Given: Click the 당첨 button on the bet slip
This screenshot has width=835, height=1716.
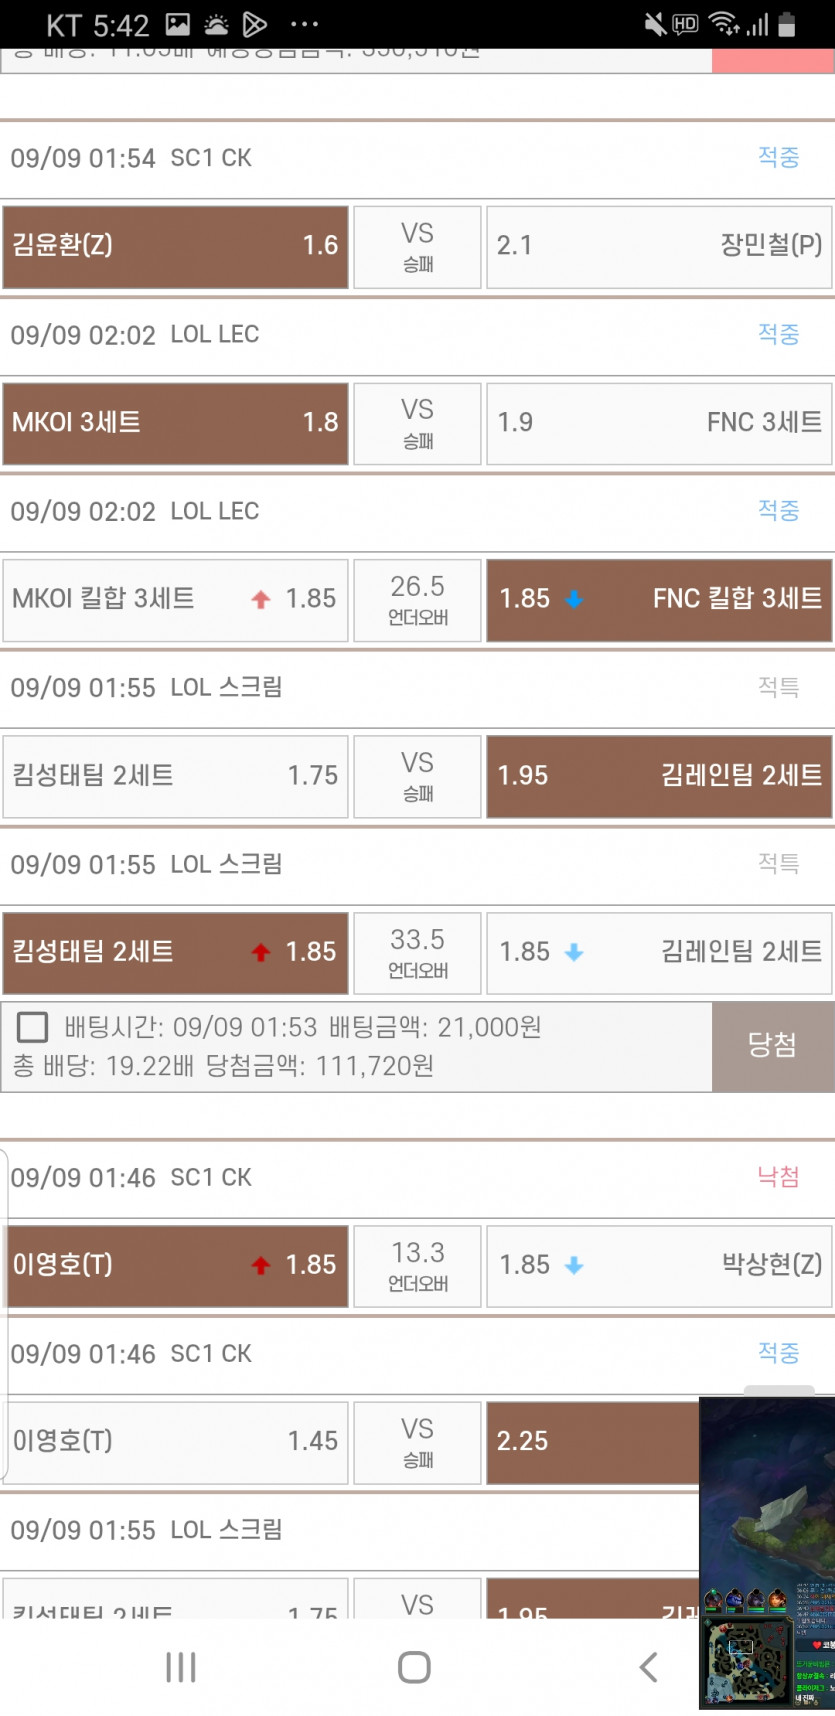Looking at the screenshot, I should [x=772, y=1046].
